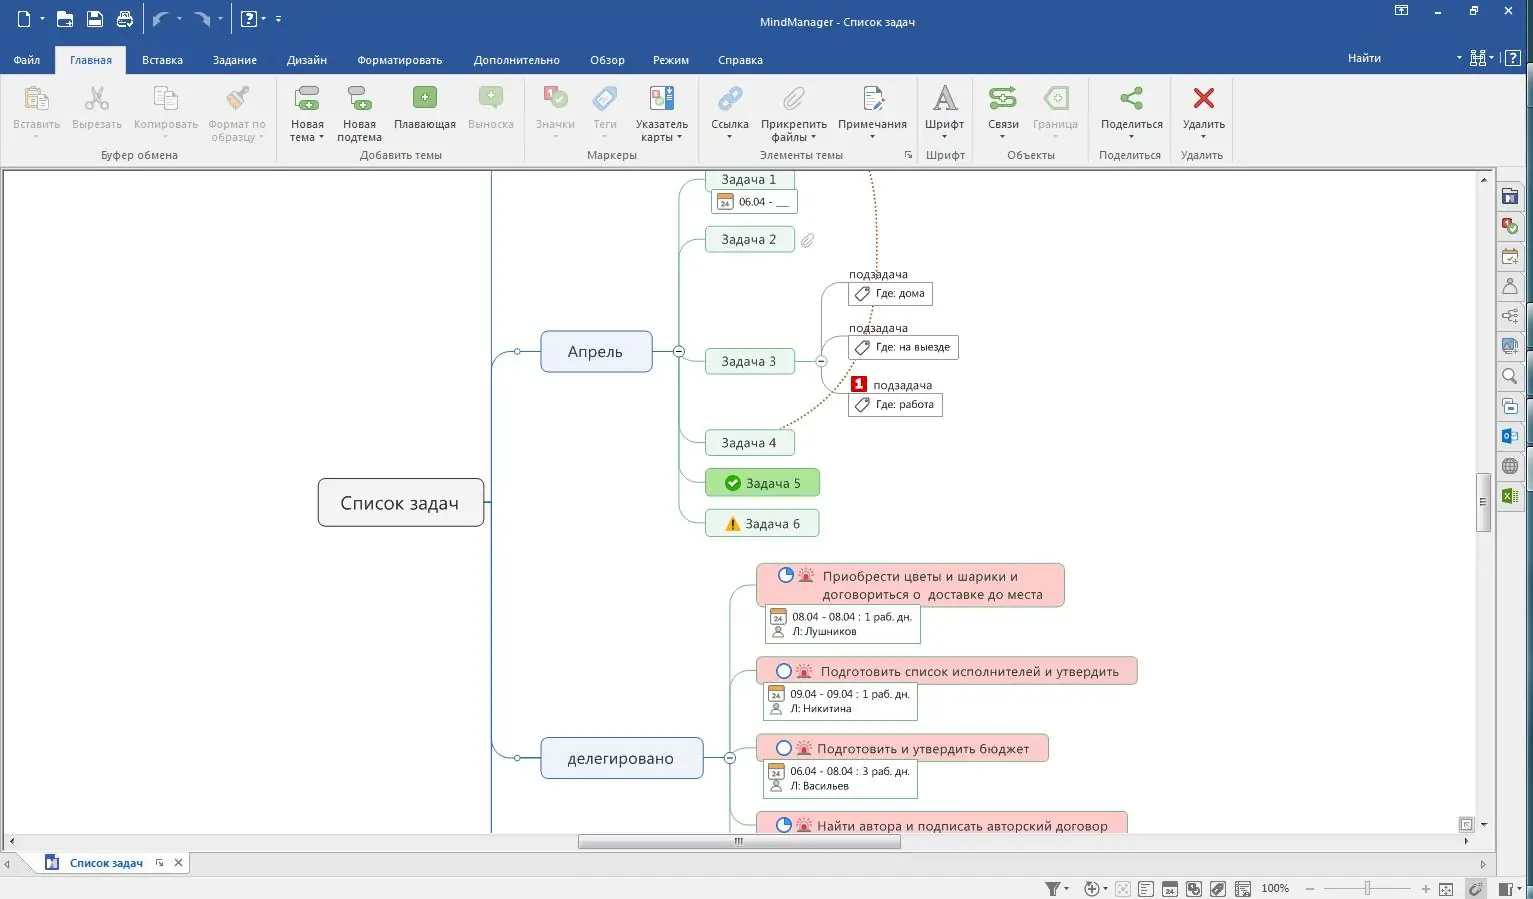
Task: Customize the quick access toolbar dropdown
Action: click(x=278, y=19)
